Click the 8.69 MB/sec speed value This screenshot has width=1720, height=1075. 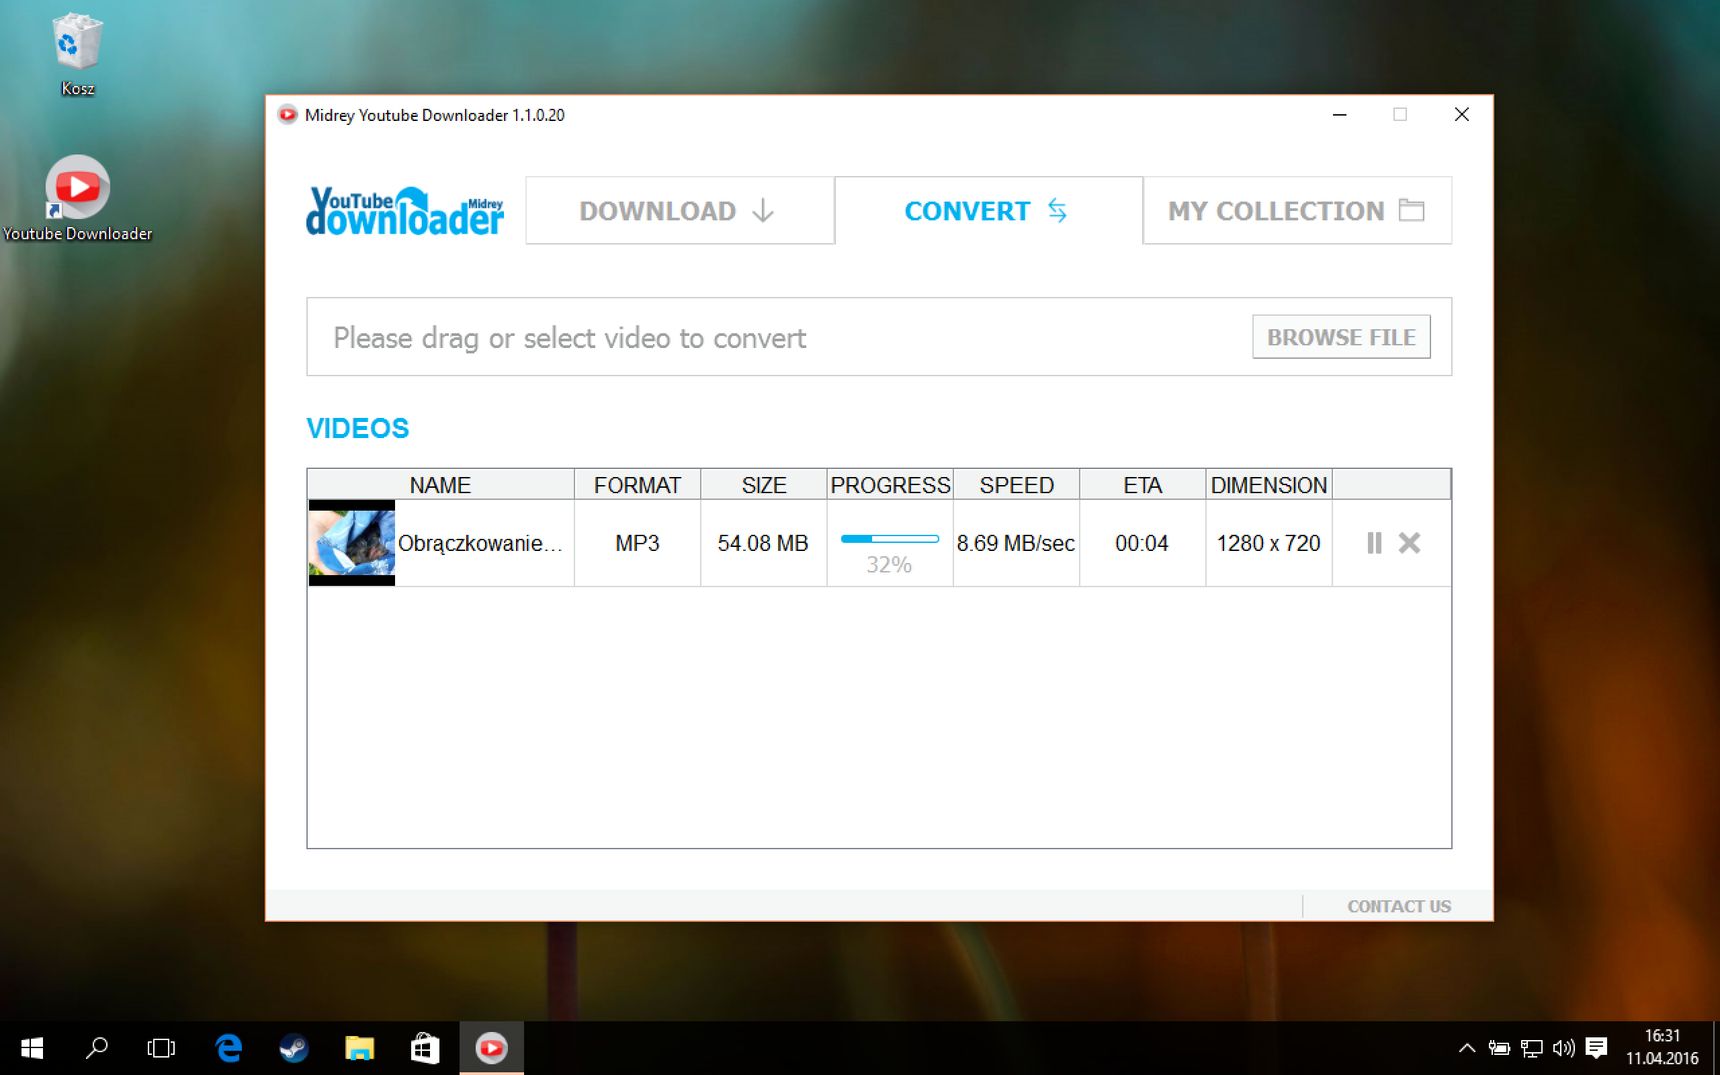click(x=1016, y=543)
